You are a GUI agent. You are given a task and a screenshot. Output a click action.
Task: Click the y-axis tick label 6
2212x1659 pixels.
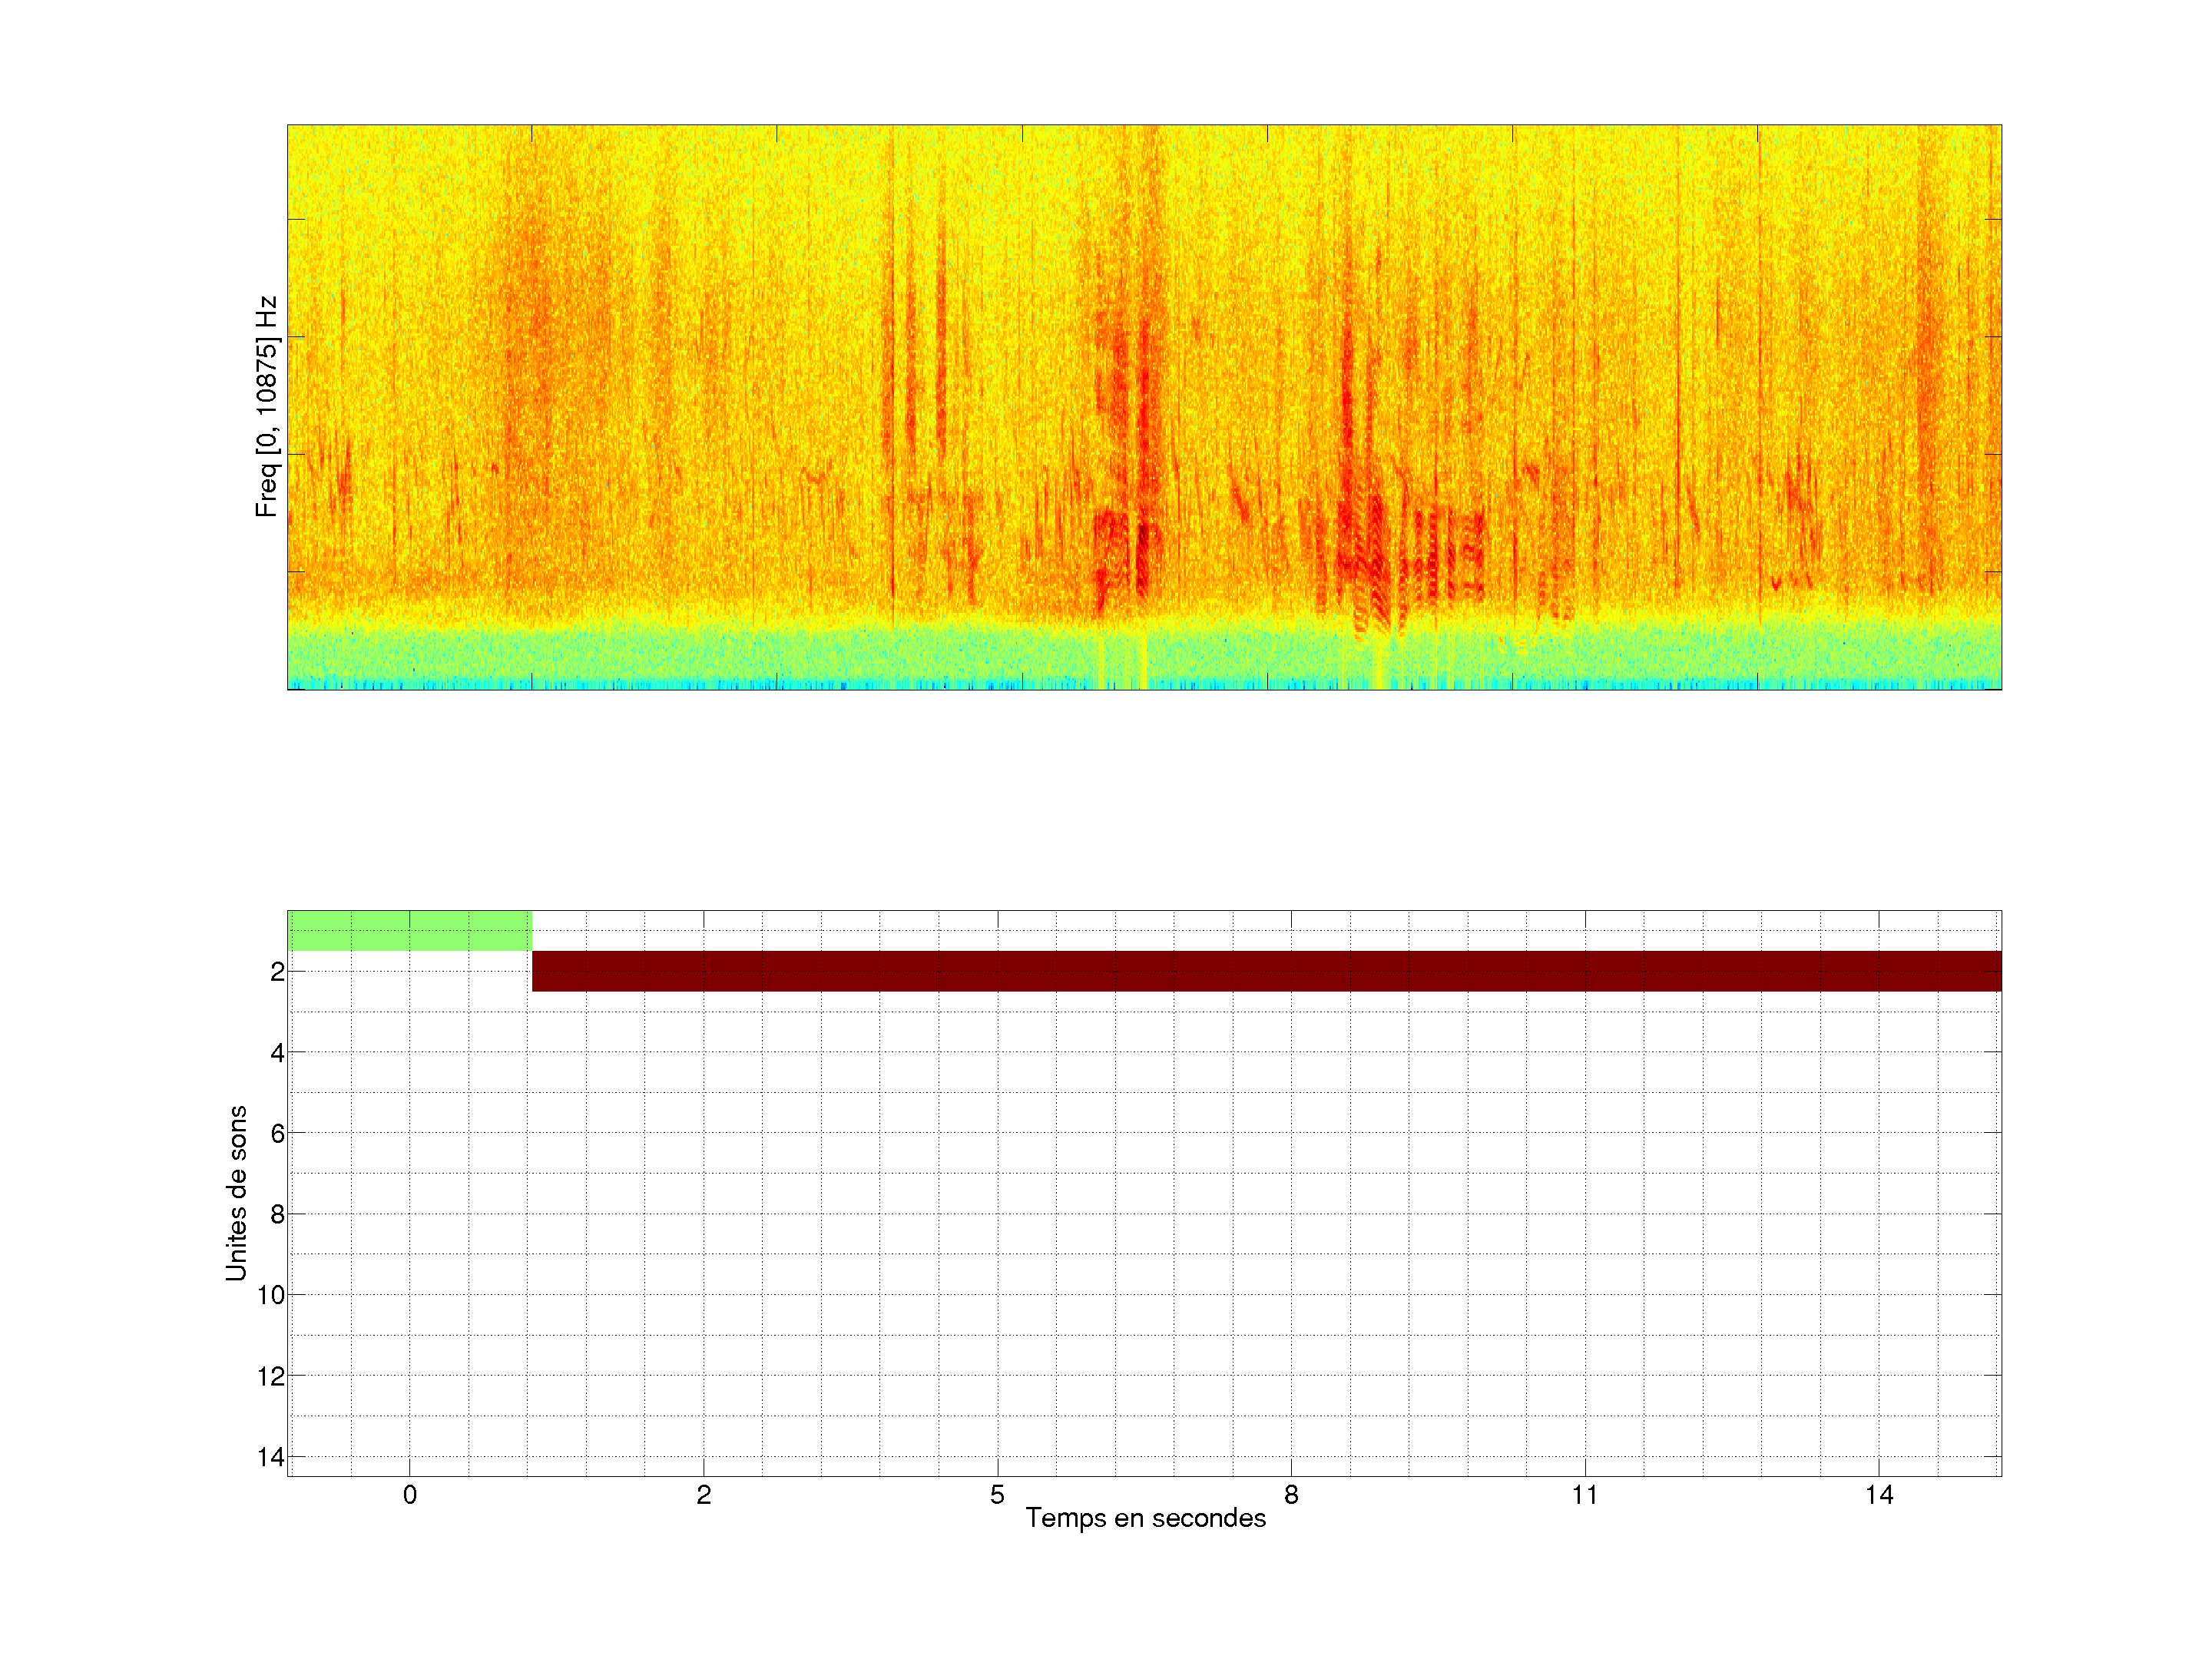277,1134
